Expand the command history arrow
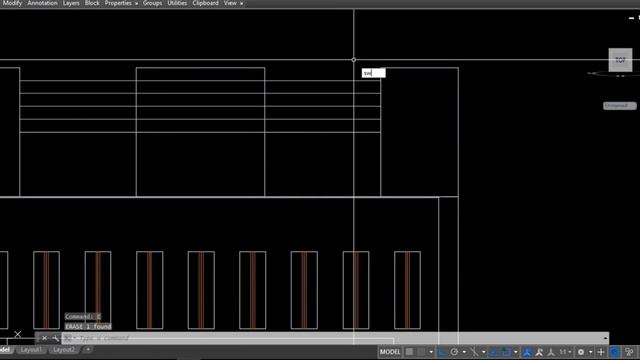Viewport: 640px width, 360px height. (606, 338)
